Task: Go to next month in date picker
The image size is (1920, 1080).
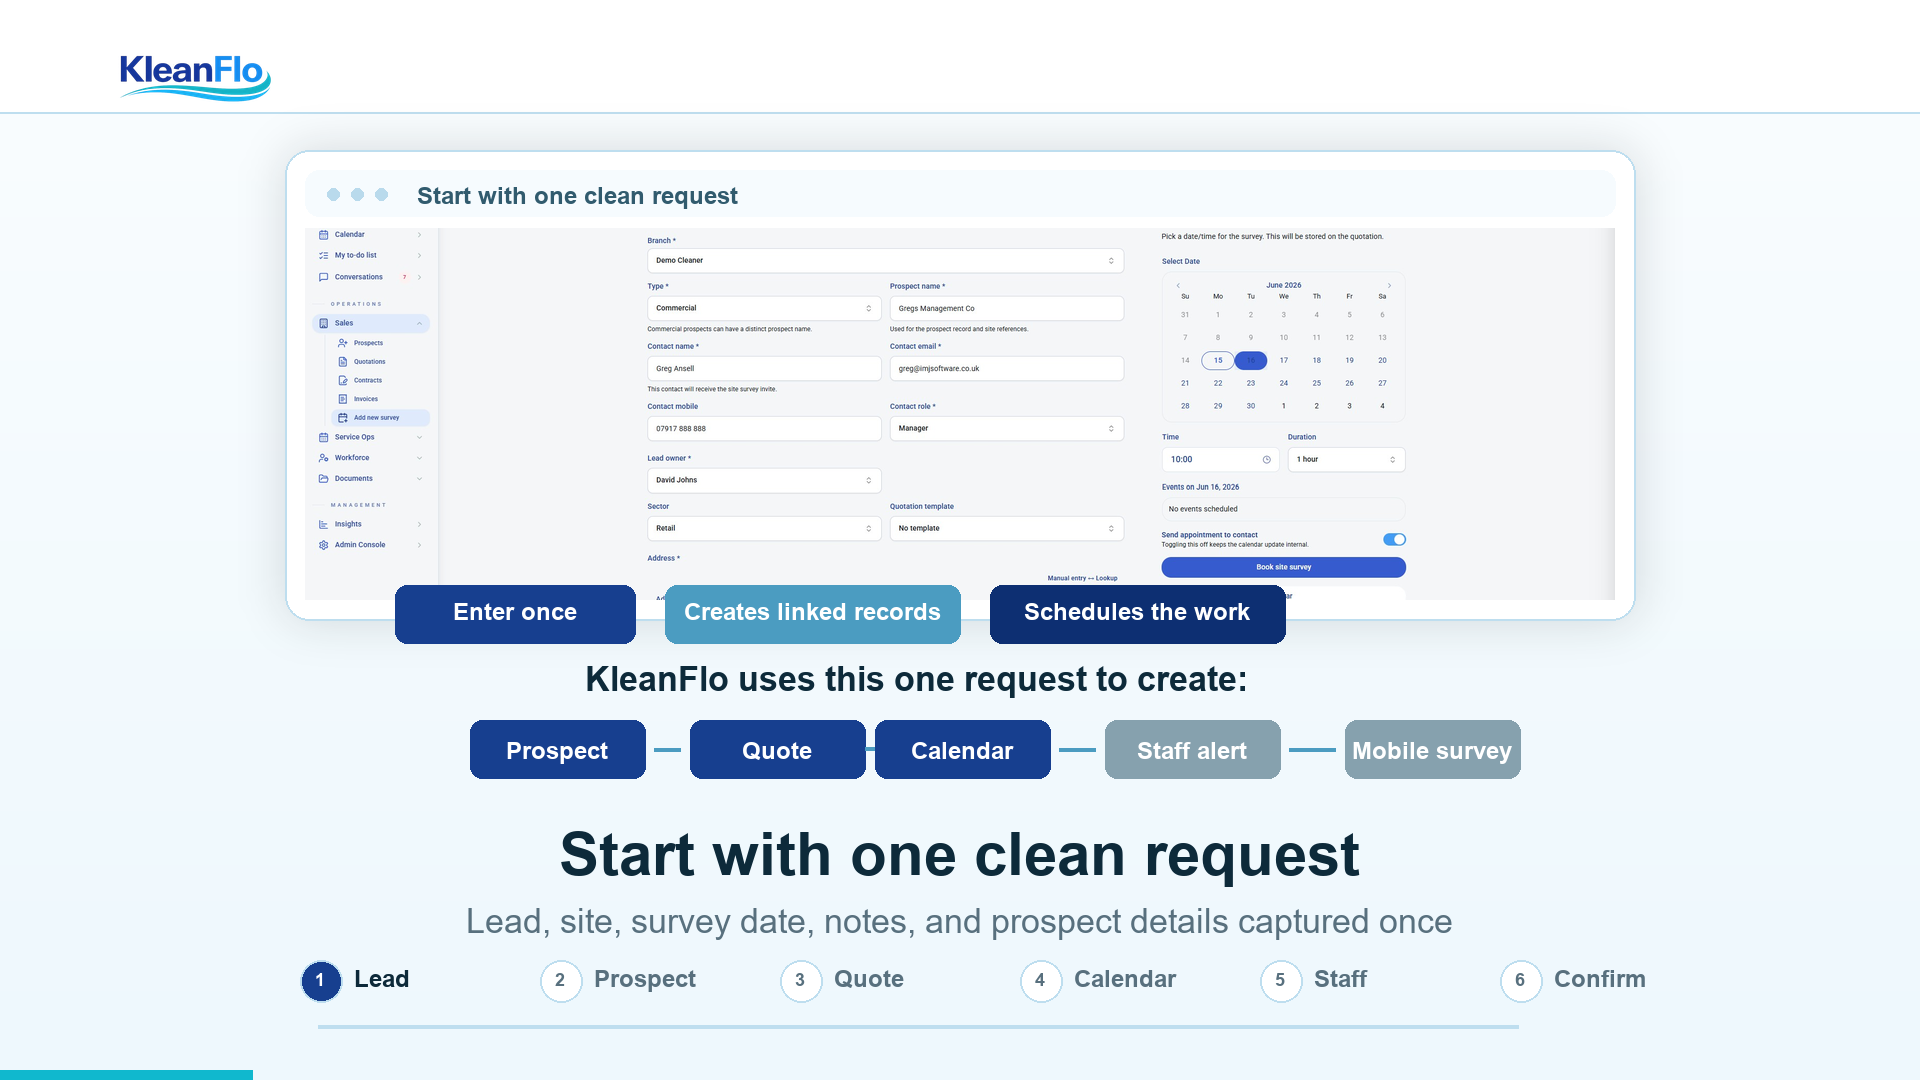Action: [1389, 286]
